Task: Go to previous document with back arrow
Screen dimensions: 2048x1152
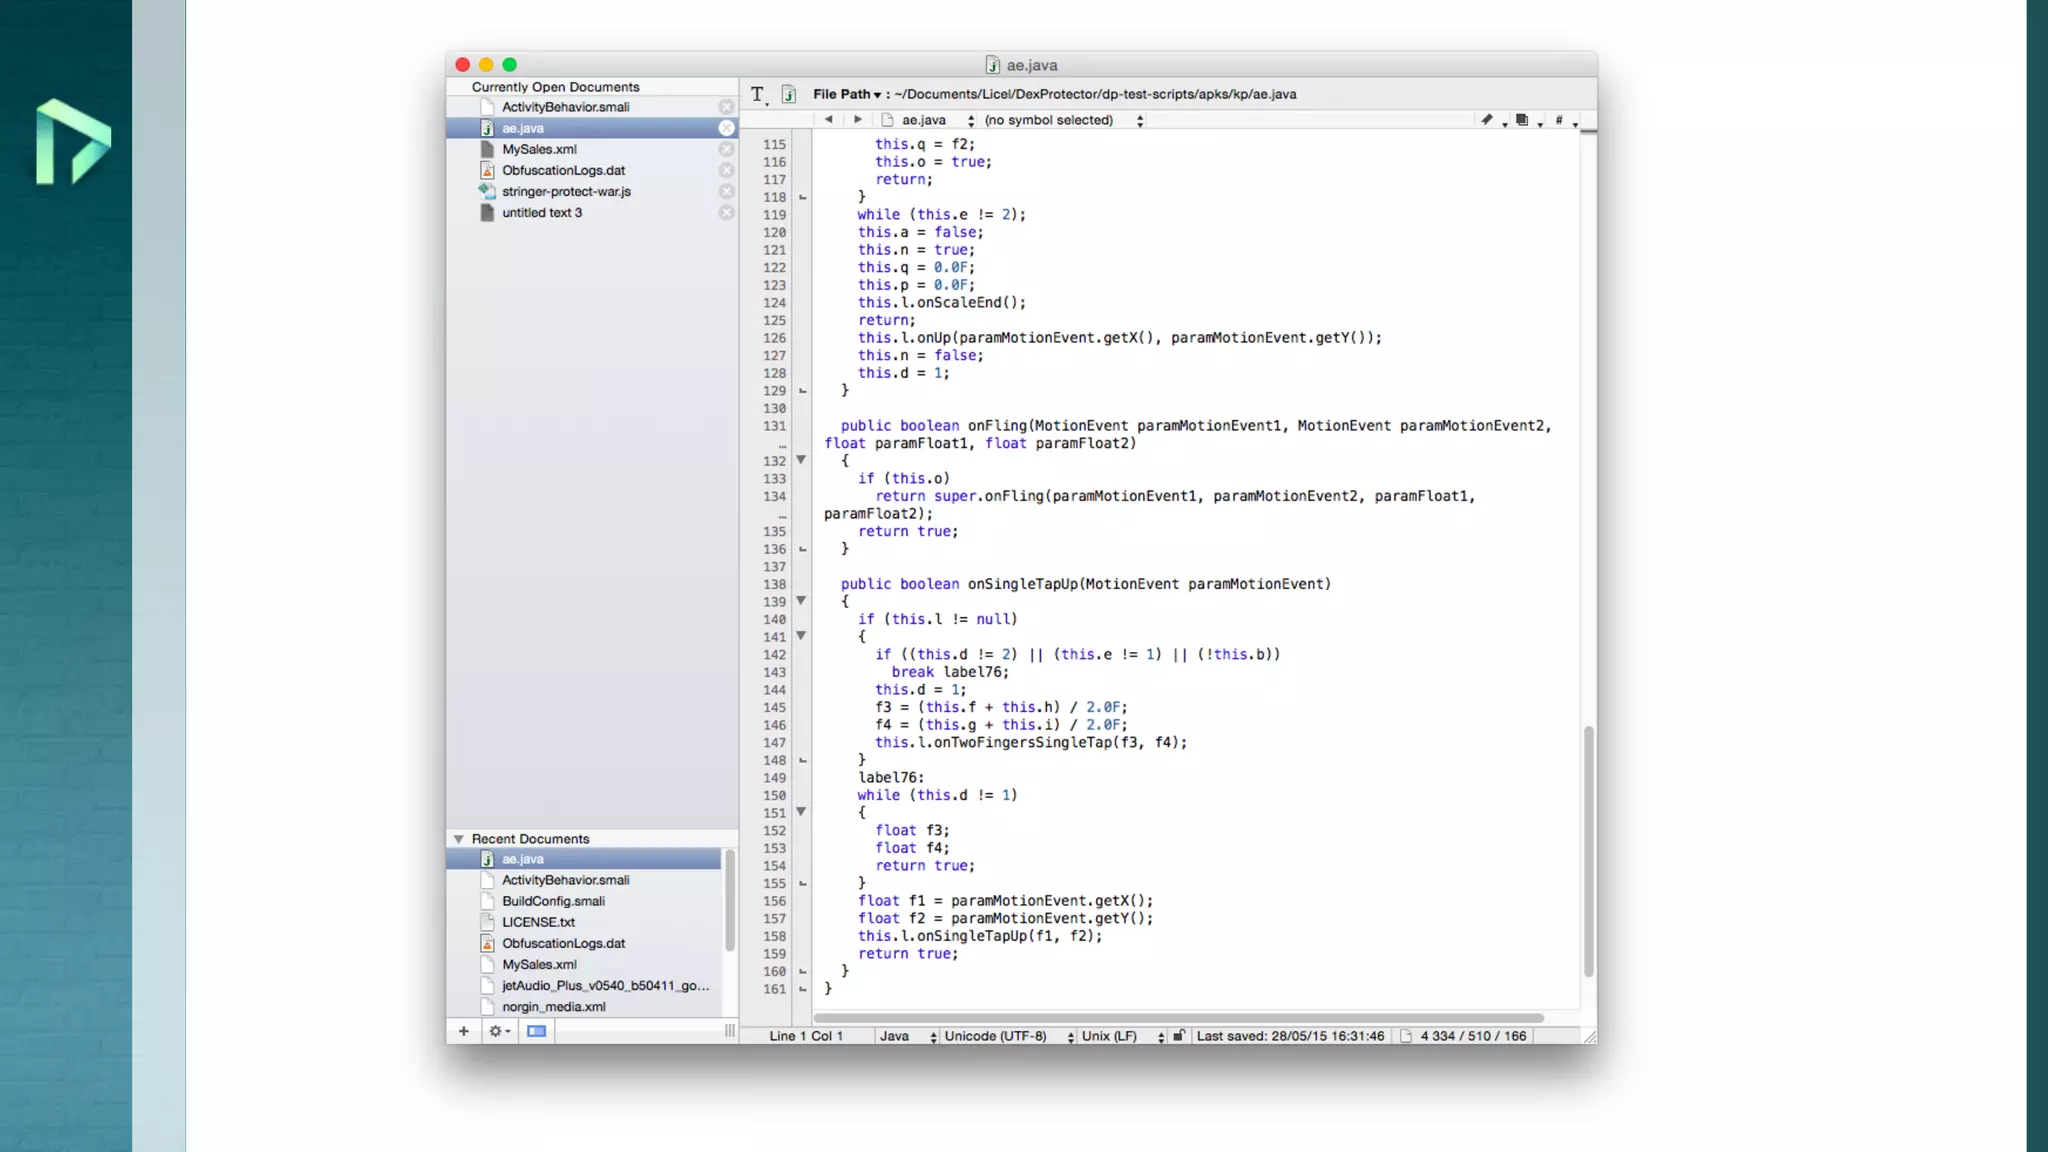Action: (828, 120)
